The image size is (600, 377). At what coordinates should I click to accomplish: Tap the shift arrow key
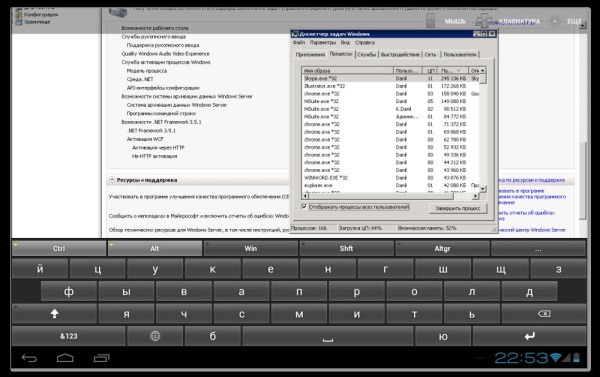point(54,314)
